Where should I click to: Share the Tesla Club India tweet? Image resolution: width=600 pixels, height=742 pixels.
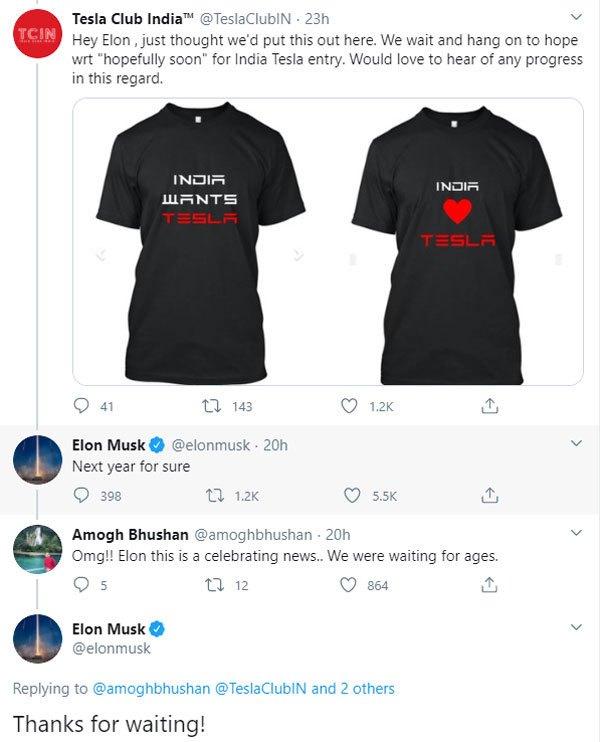click(x=490, y=406)
